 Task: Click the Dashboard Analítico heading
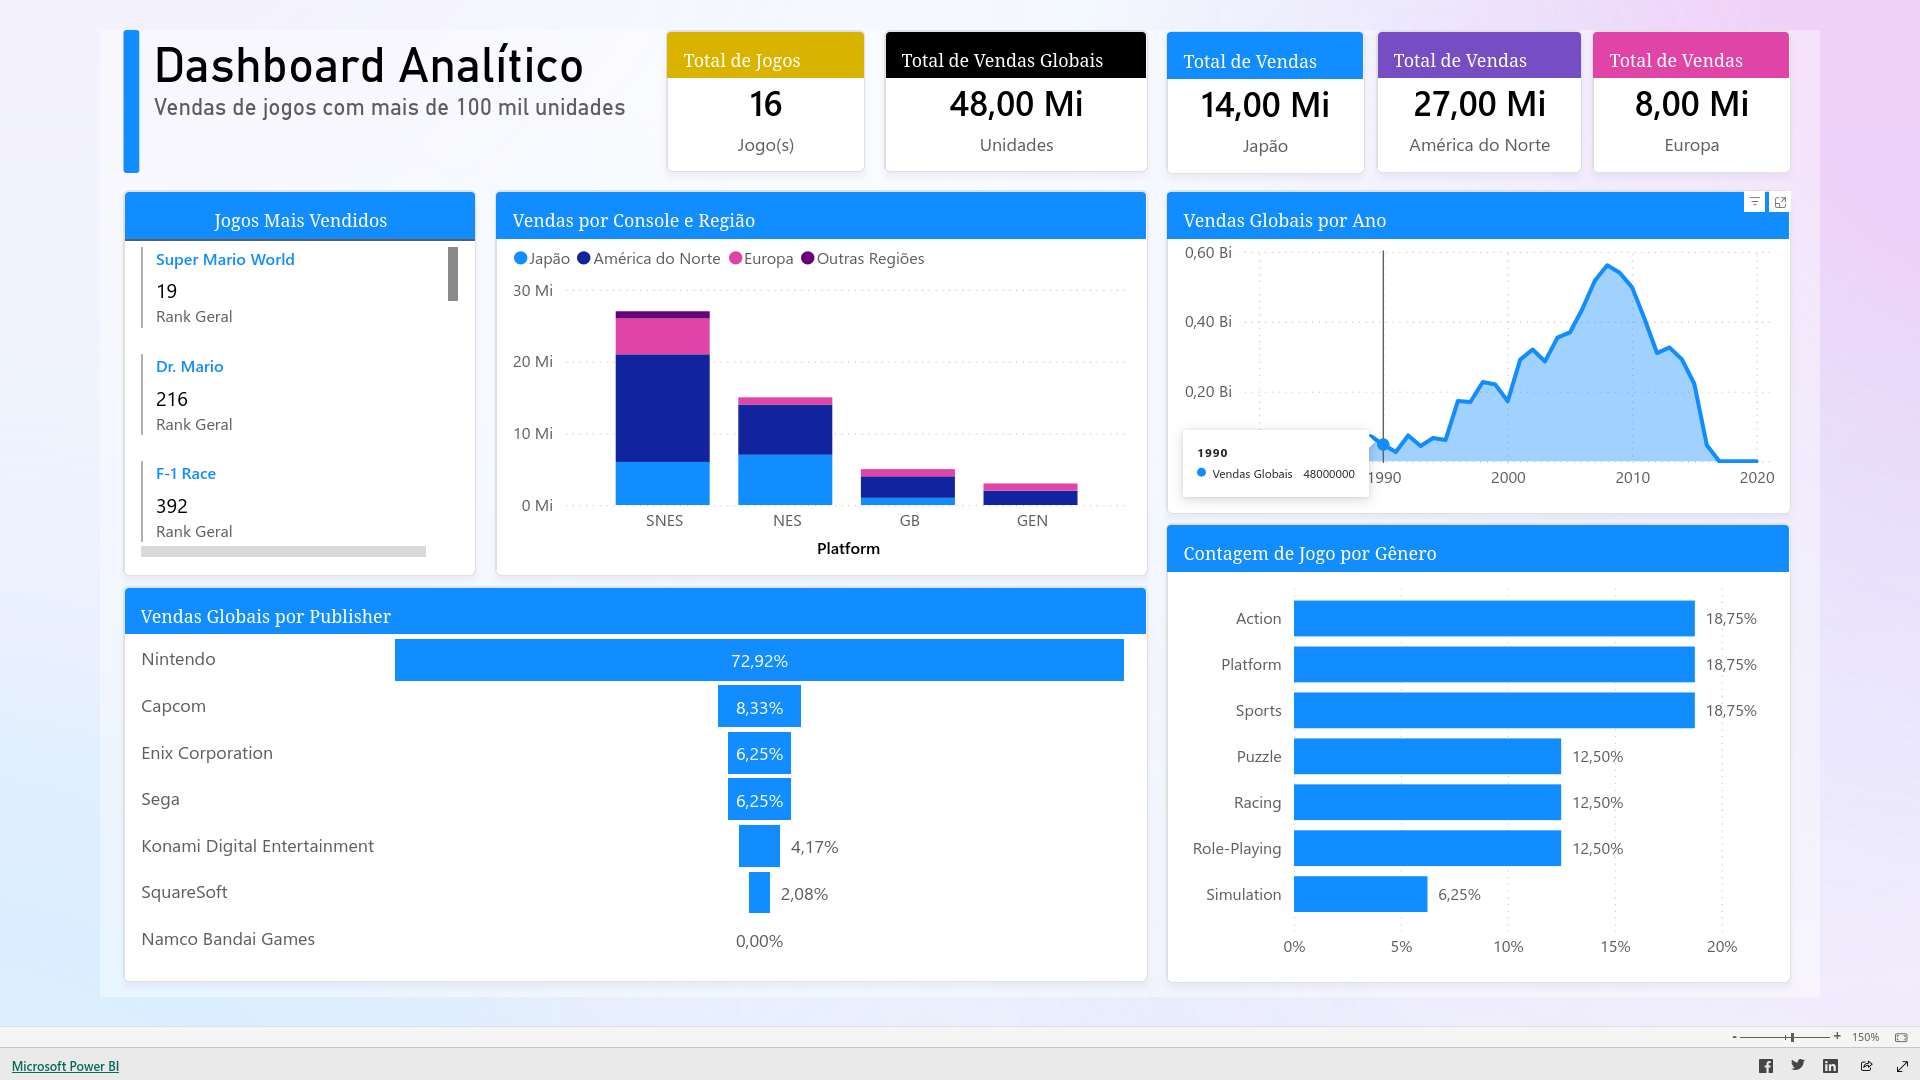(369, 66)
